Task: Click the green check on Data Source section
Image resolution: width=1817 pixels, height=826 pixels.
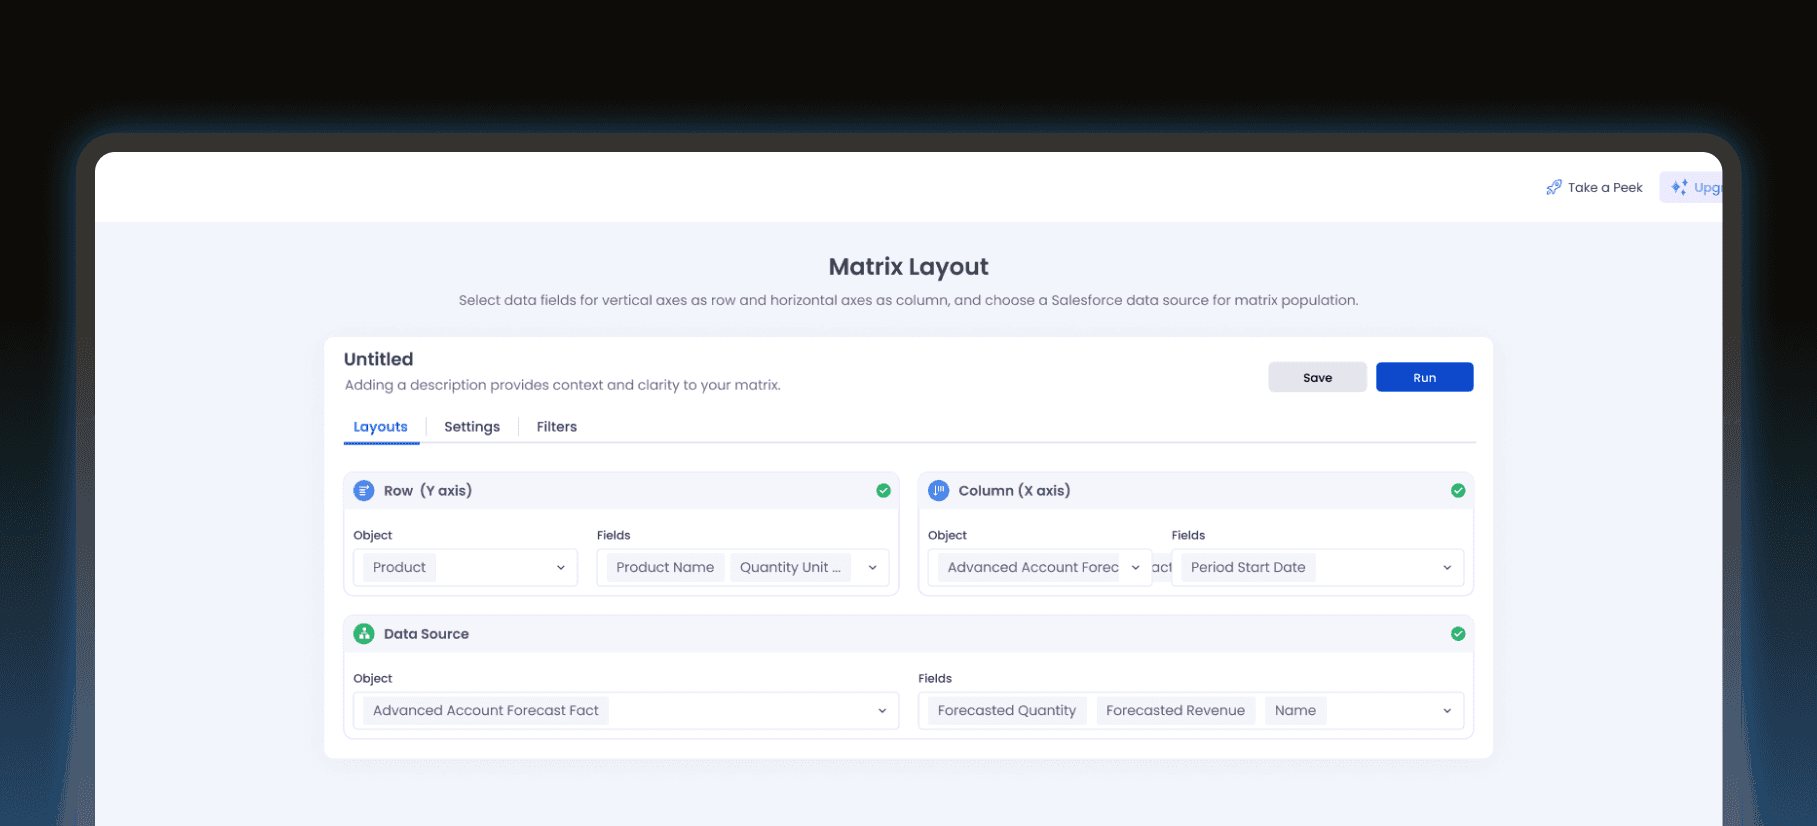Action: 1458,634
